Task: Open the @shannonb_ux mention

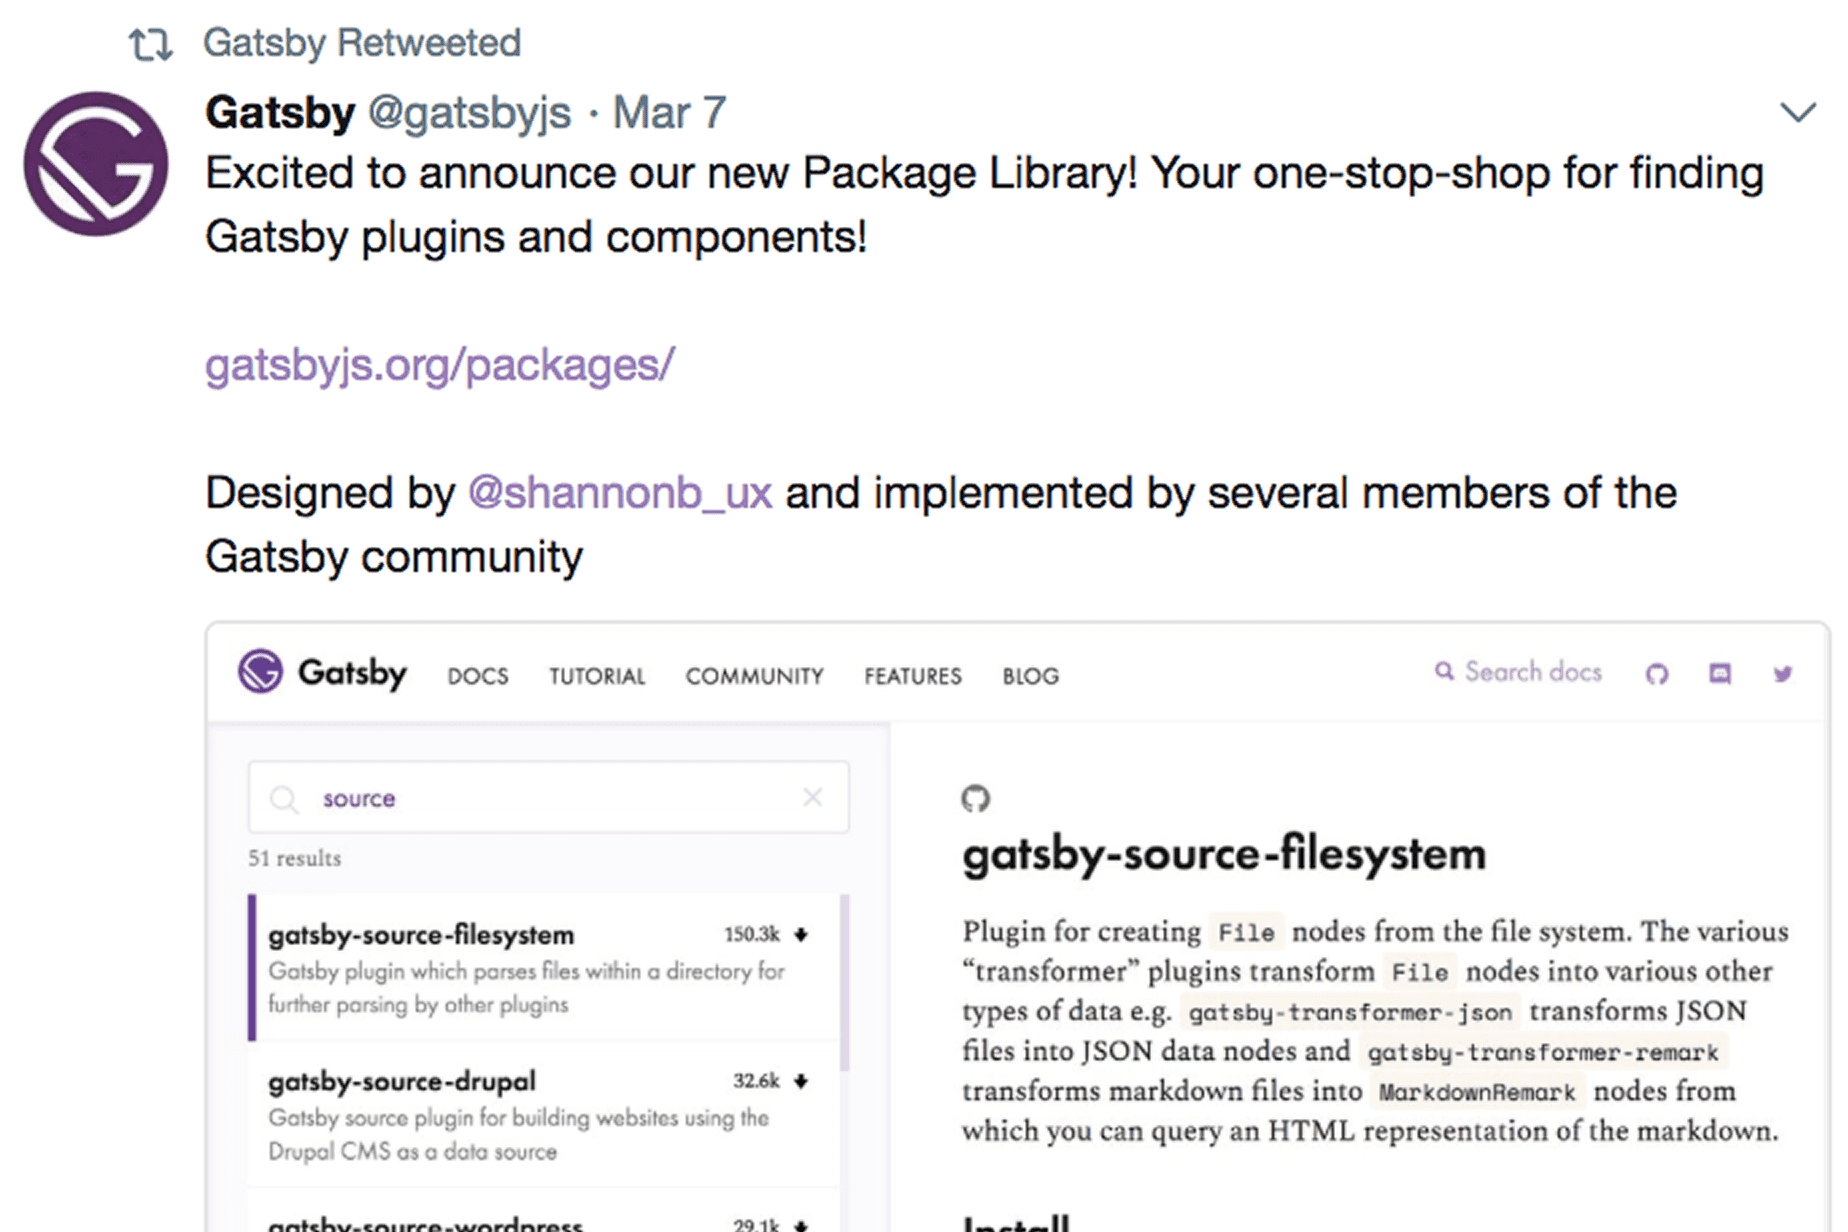Action: coord(620,493)
